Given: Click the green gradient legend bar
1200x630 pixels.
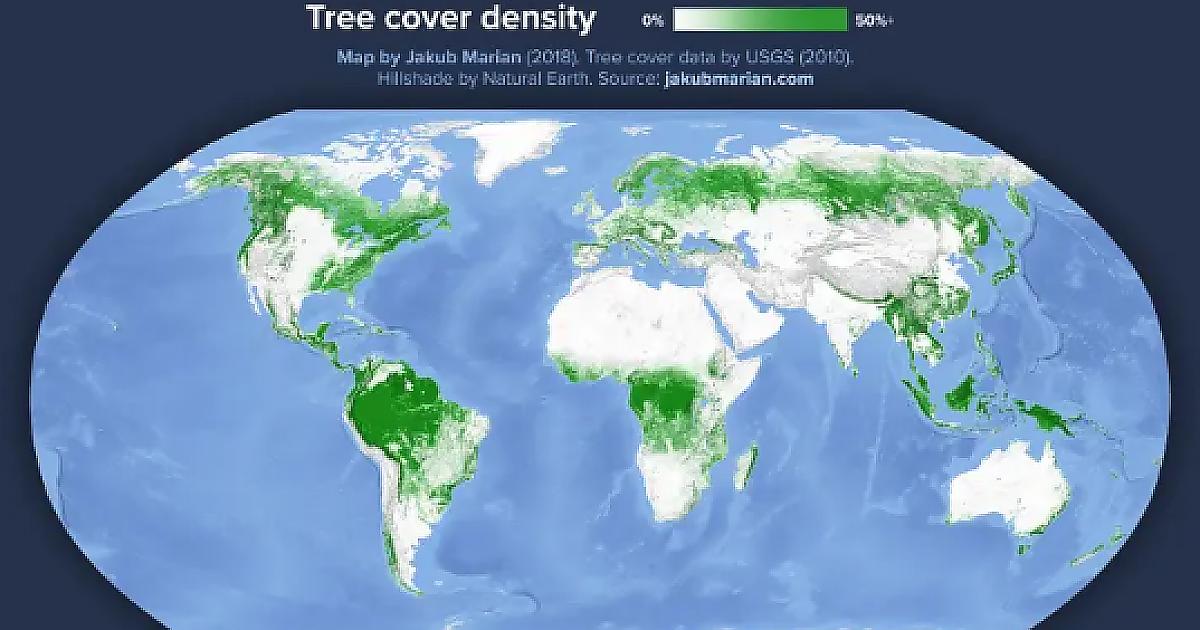Looking at the screenshot, I should pyautogui.click(x=760, y=20).
